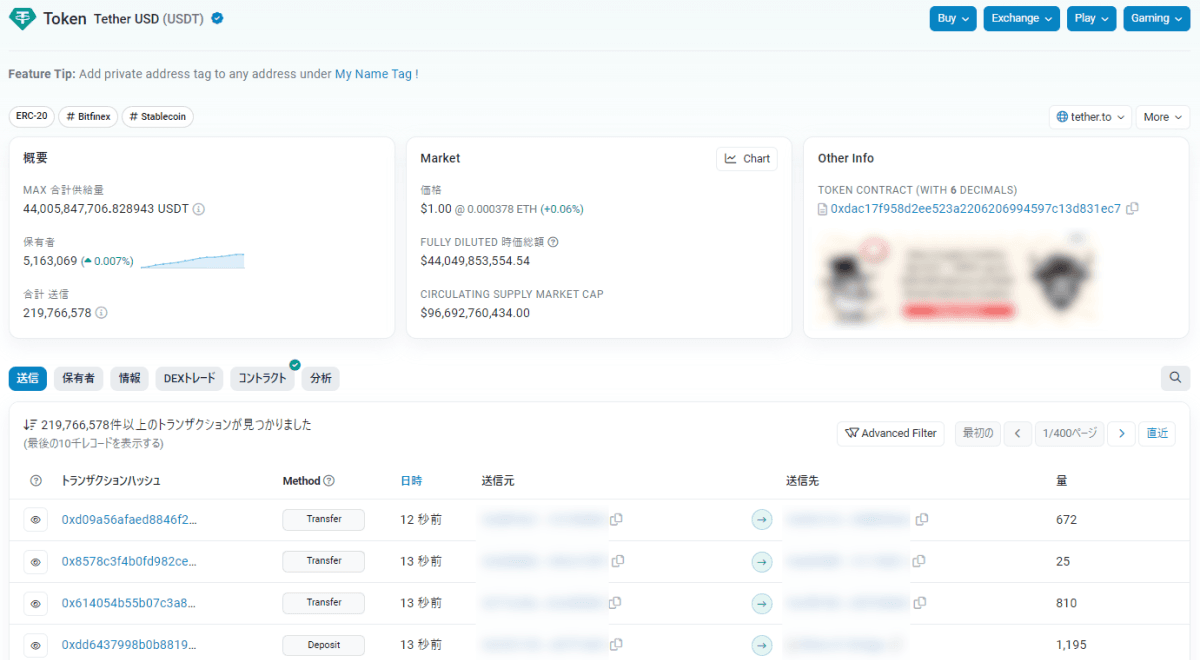
Task: Open contract link 0xdac17f958d2ee523a2206206994597c13d831ec7
Action: pos(976,209)
